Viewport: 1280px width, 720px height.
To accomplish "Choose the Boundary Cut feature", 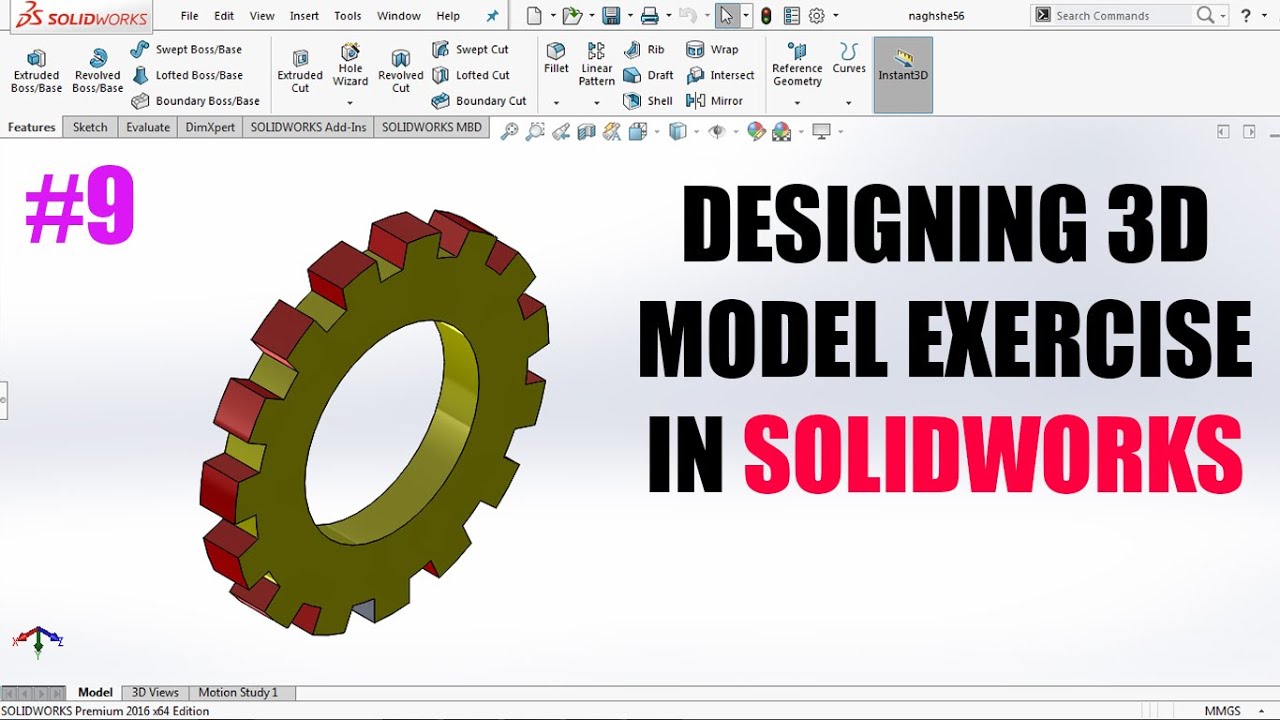I will pos(479,101).
